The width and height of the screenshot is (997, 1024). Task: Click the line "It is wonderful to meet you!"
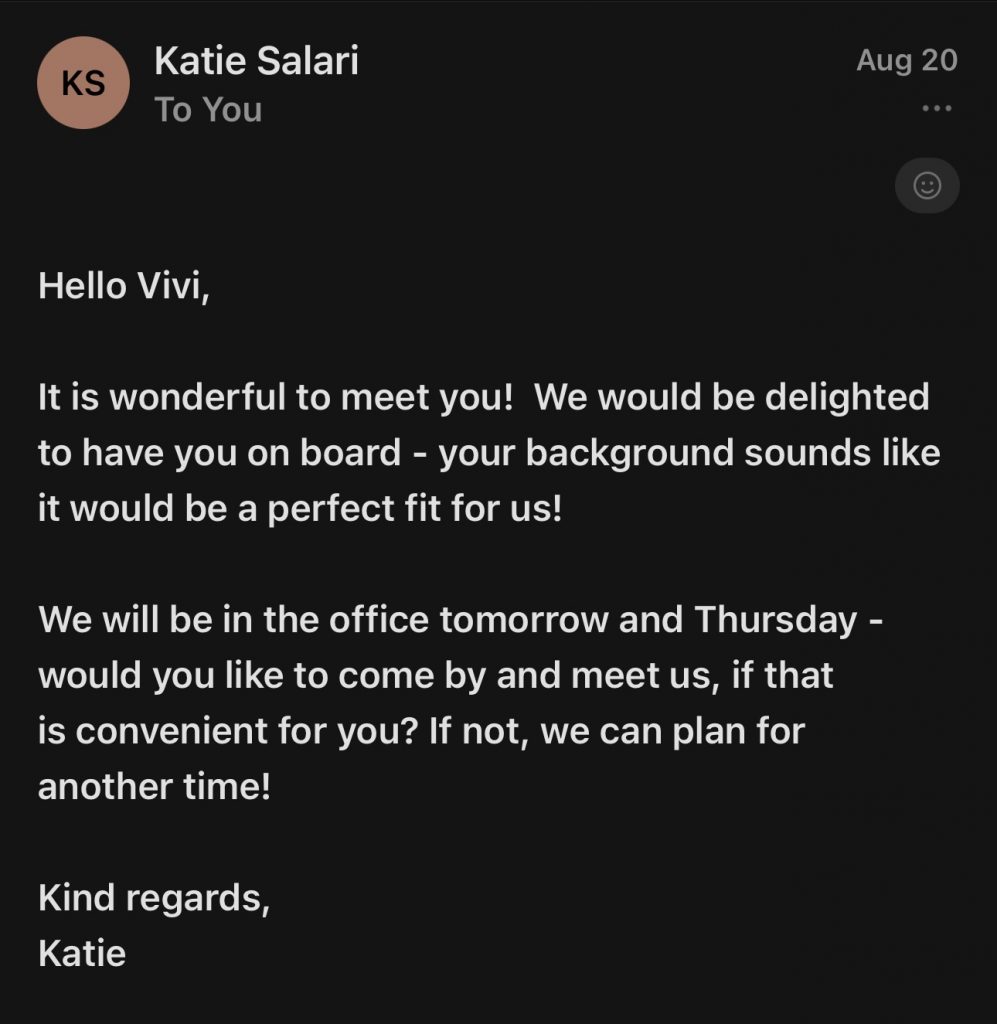(276, 397)
